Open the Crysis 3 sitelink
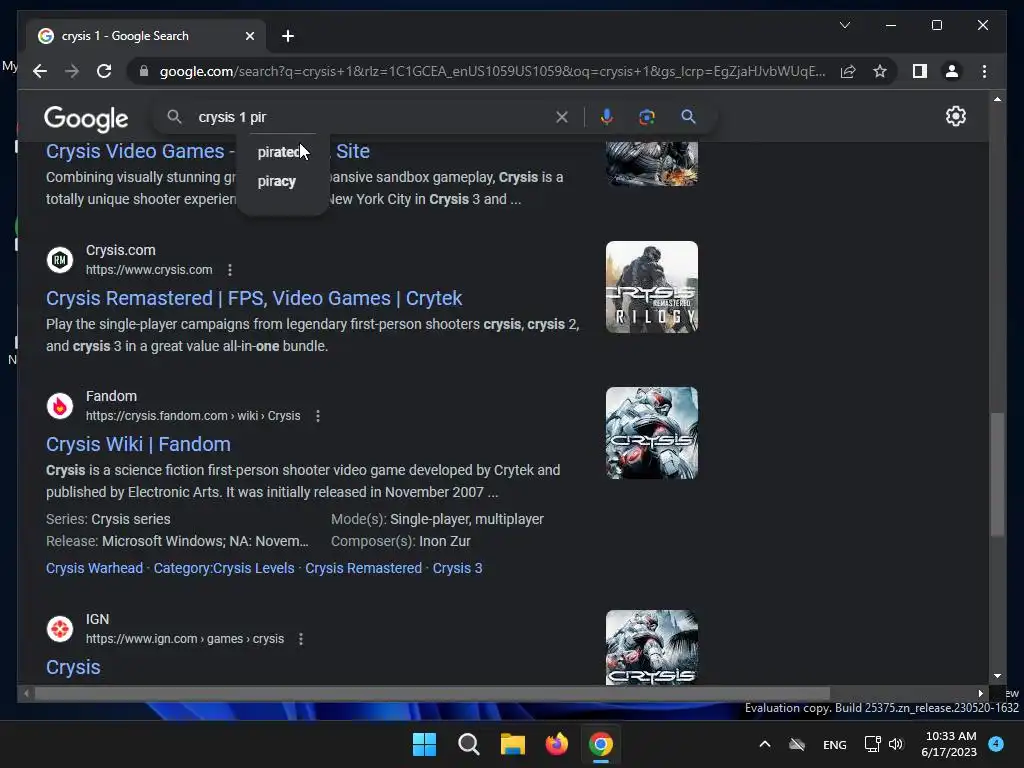This screenshot has height=768, width=1024. pos(458,568)
